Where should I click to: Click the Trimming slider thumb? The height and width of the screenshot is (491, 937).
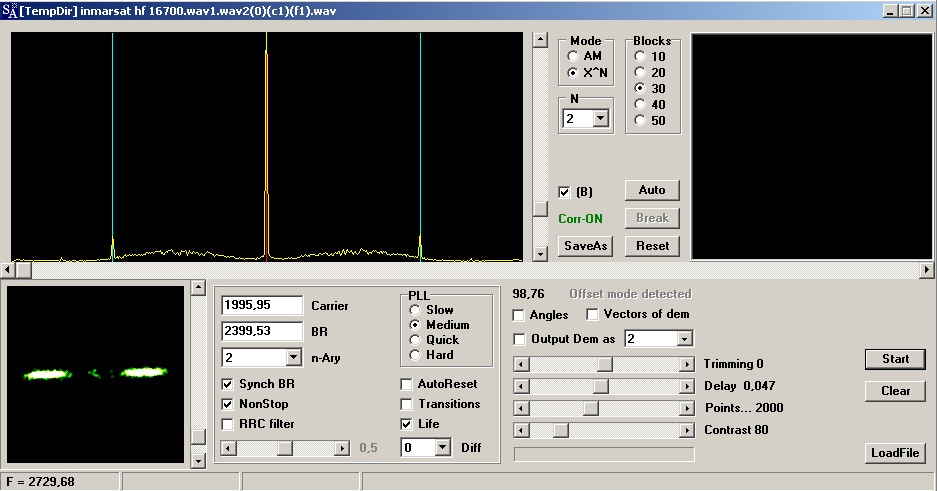pos(605,364)
